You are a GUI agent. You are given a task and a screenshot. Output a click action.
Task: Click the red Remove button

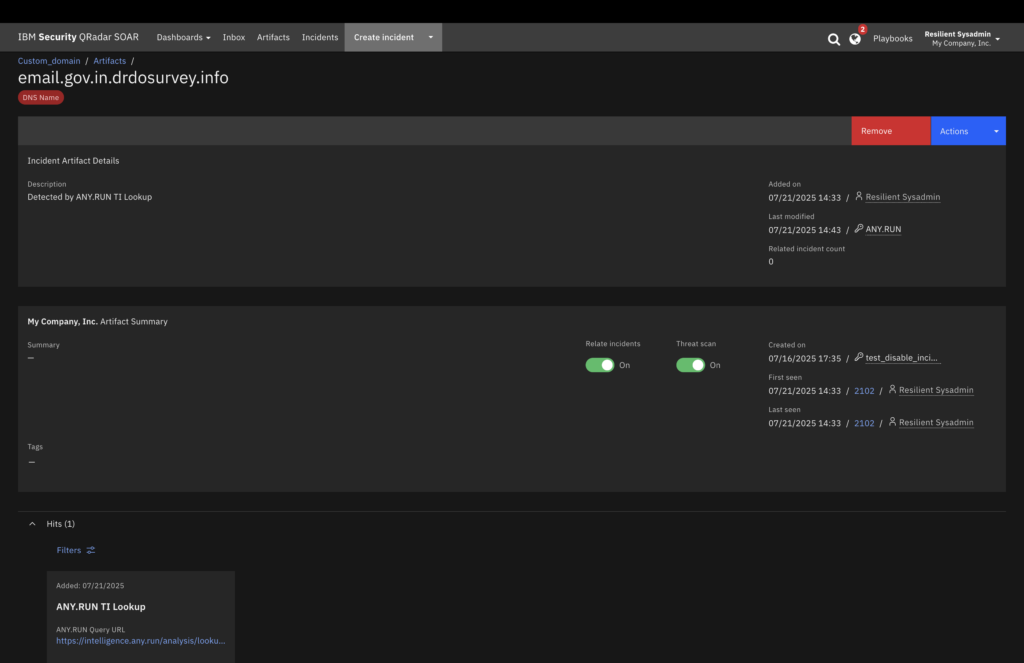click(x=890, y=131)
